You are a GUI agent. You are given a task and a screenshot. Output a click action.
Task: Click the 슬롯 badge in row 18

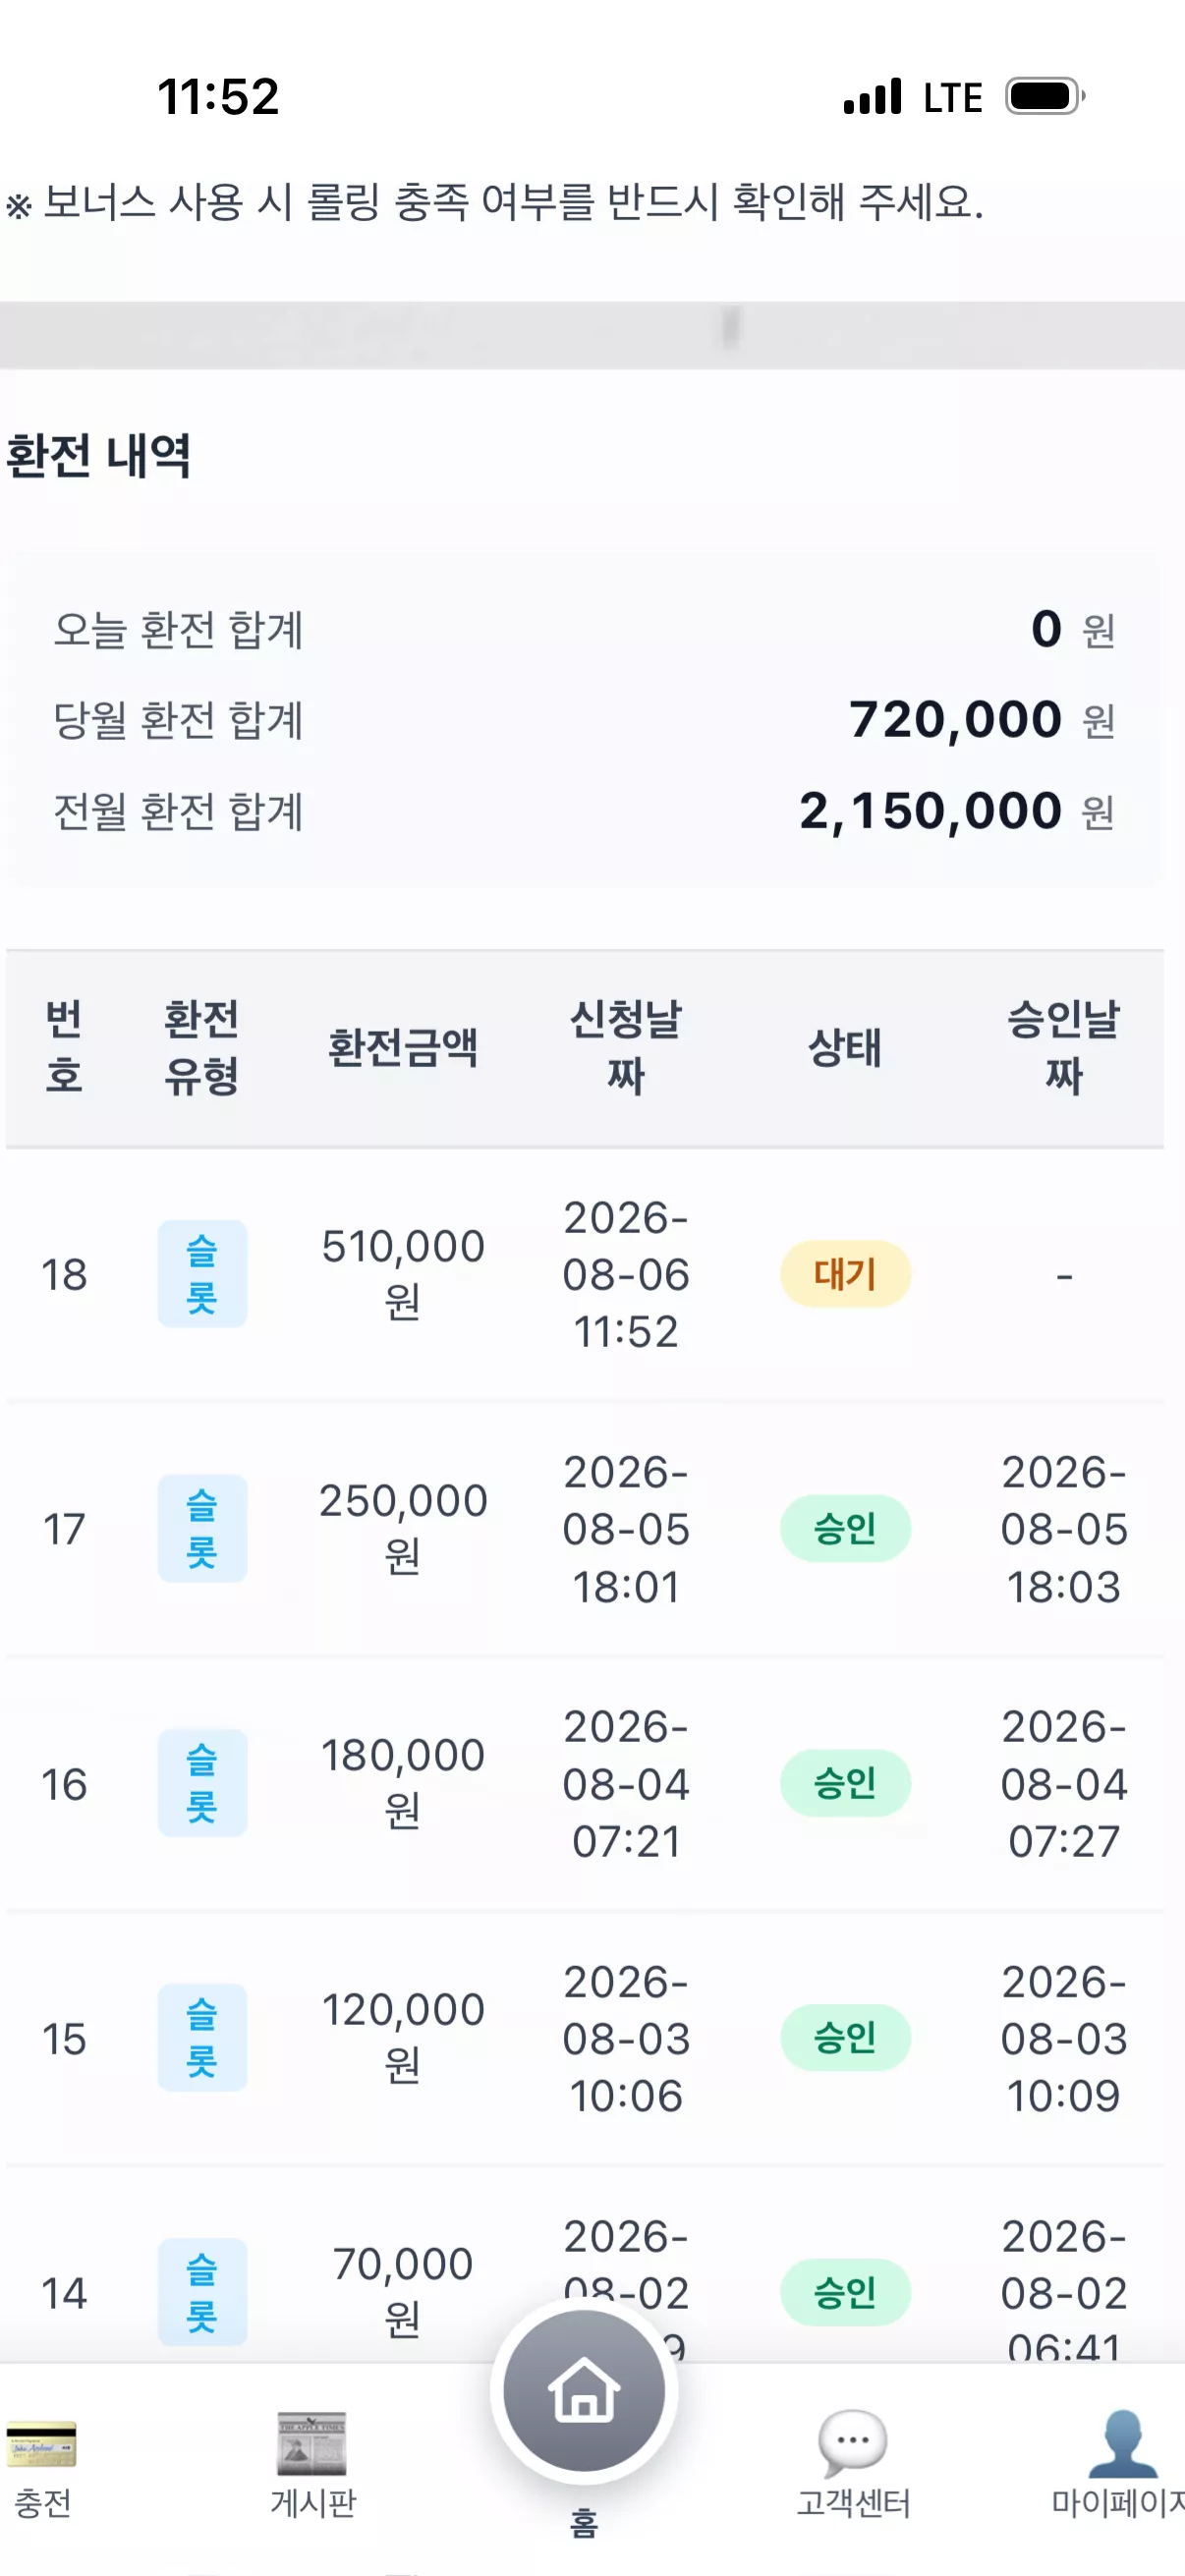(202, 1274)
